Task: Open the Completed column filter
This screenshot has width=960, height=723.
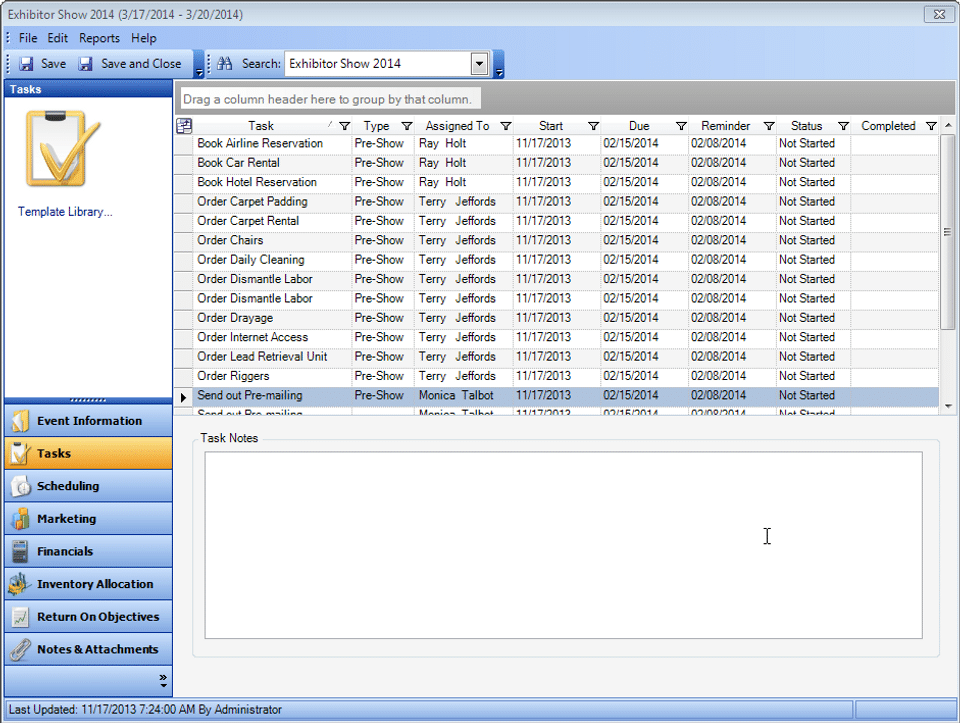Action: click(931, 126)
